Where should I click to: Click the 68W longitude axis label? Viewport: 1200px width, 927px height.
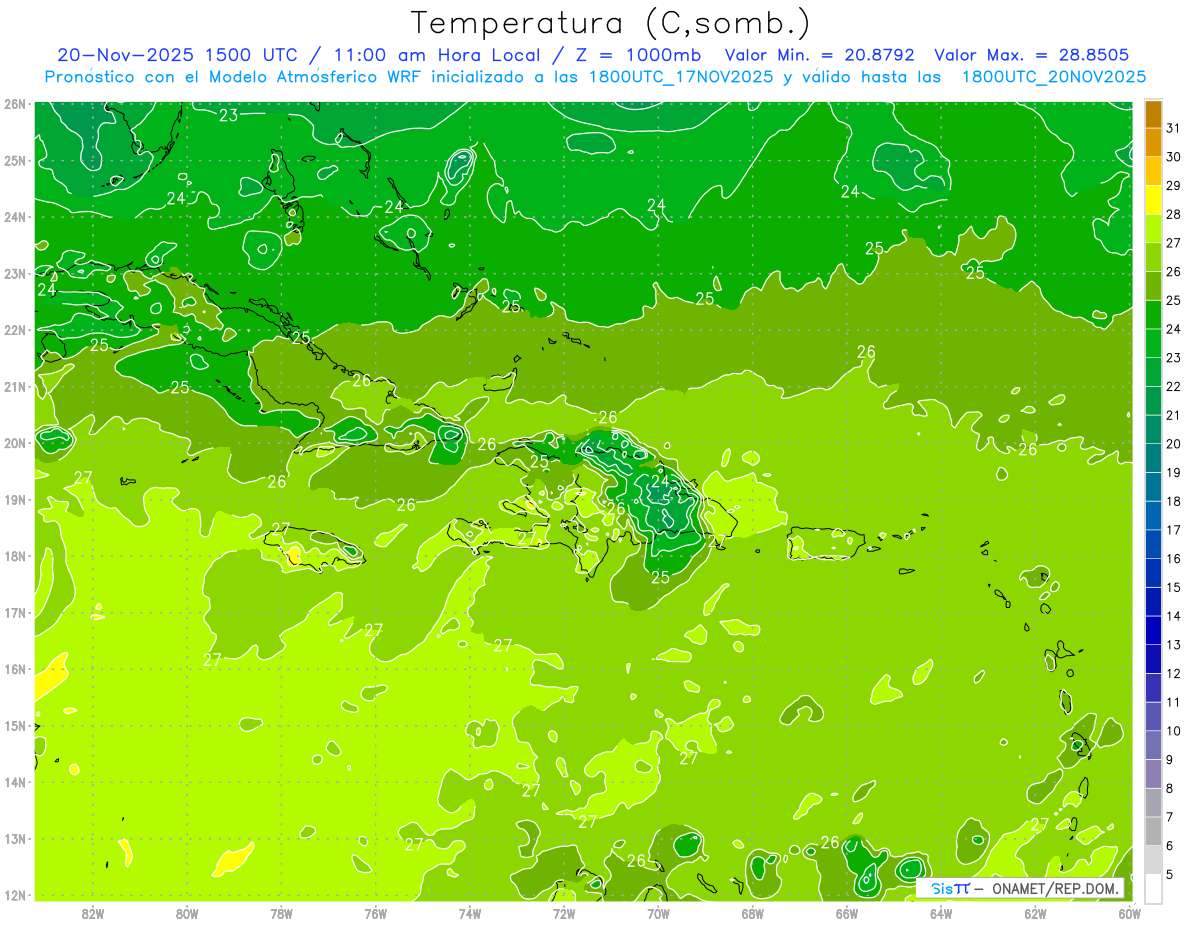pos(752,914)
